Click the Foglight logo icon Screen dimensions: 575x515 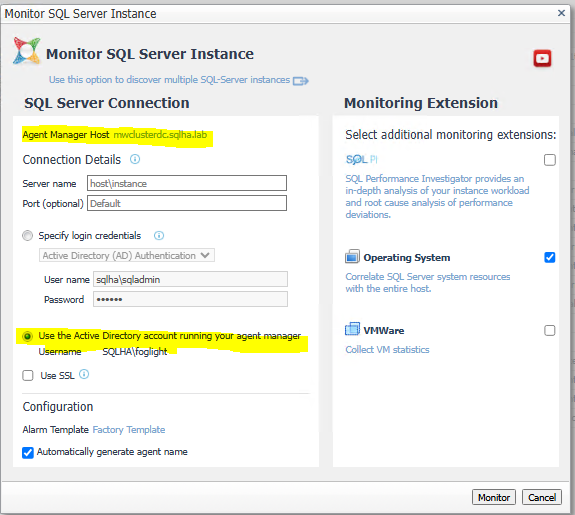(26, 51)
